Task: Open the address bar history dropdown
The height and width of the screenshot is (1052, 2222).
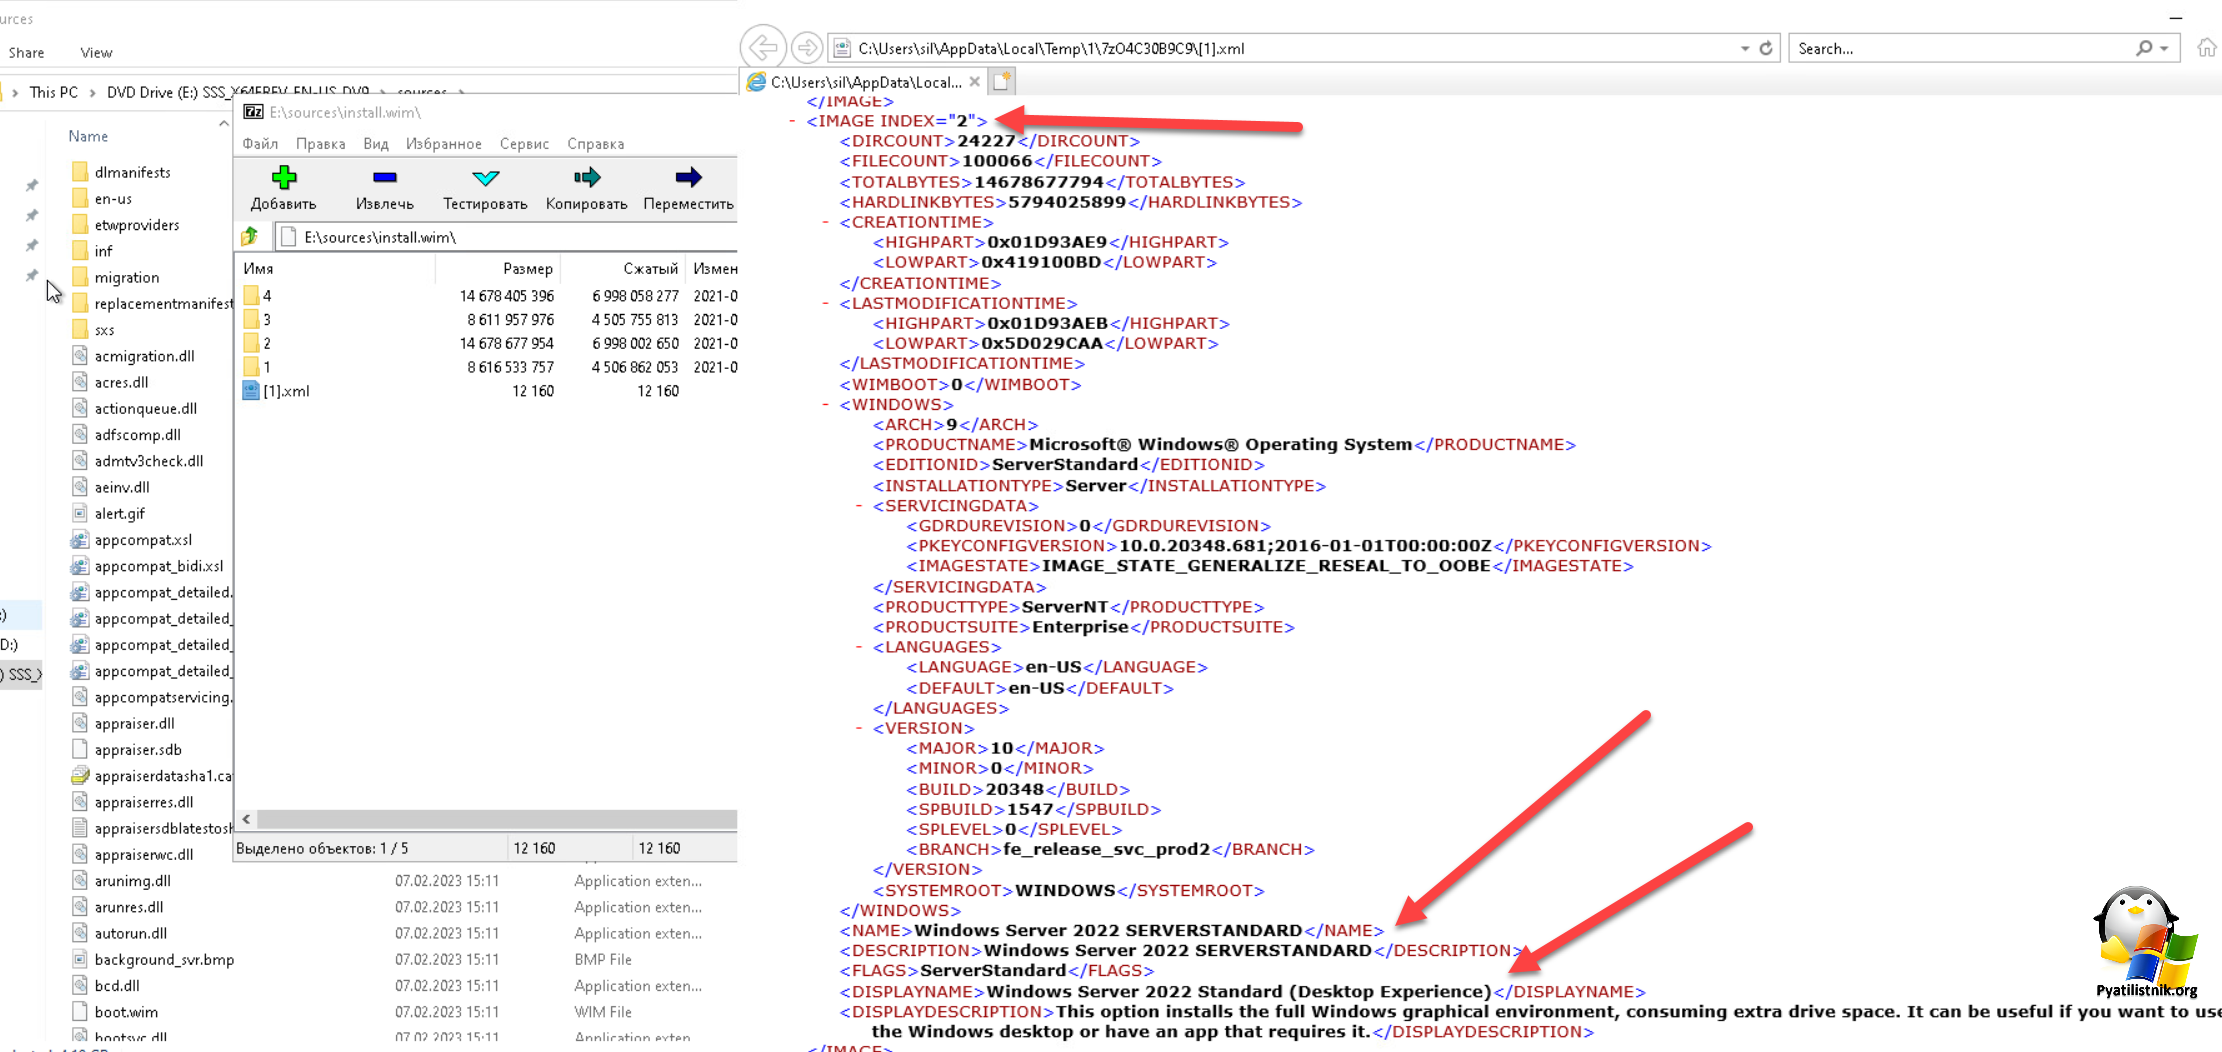Action: pyautogui.click(x=1745, y=48)
